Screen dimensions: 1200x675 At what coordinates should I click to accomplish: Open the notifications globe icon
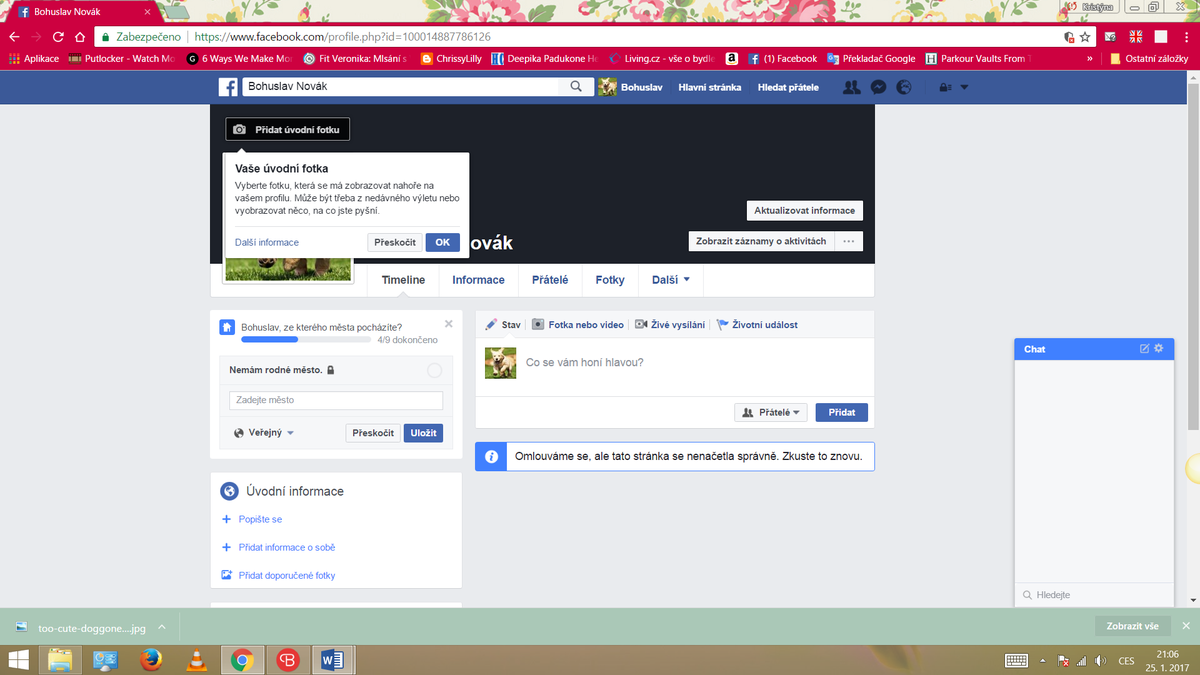tap(904, 87)
